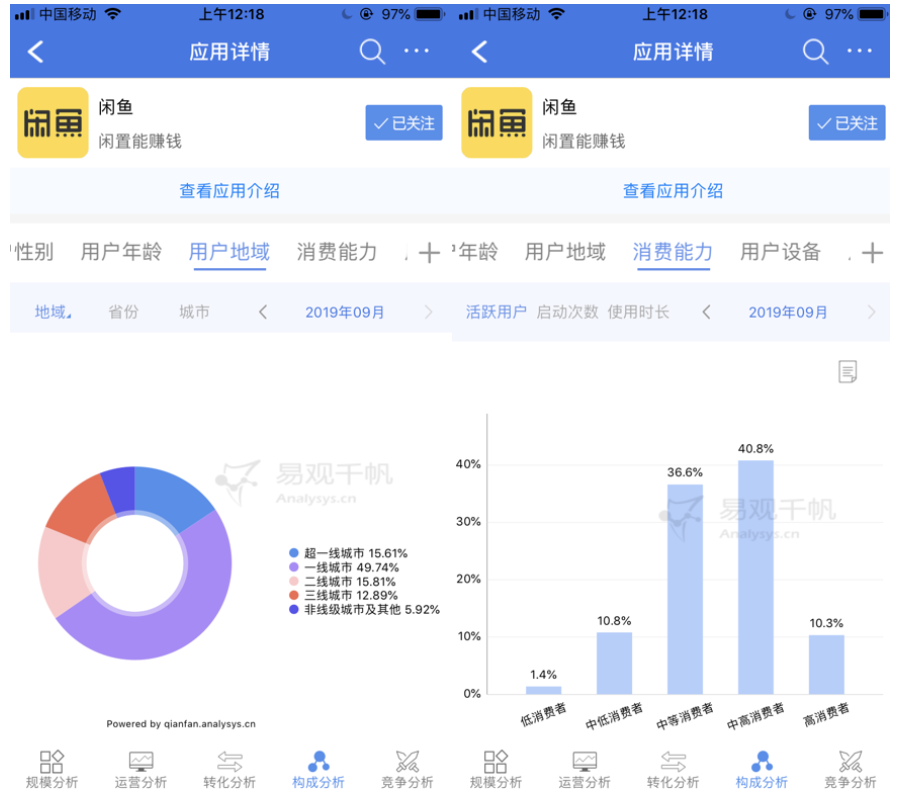Switch to 消费能力 tab in right screen
This screenshot has width=898, height=810.
673,252
